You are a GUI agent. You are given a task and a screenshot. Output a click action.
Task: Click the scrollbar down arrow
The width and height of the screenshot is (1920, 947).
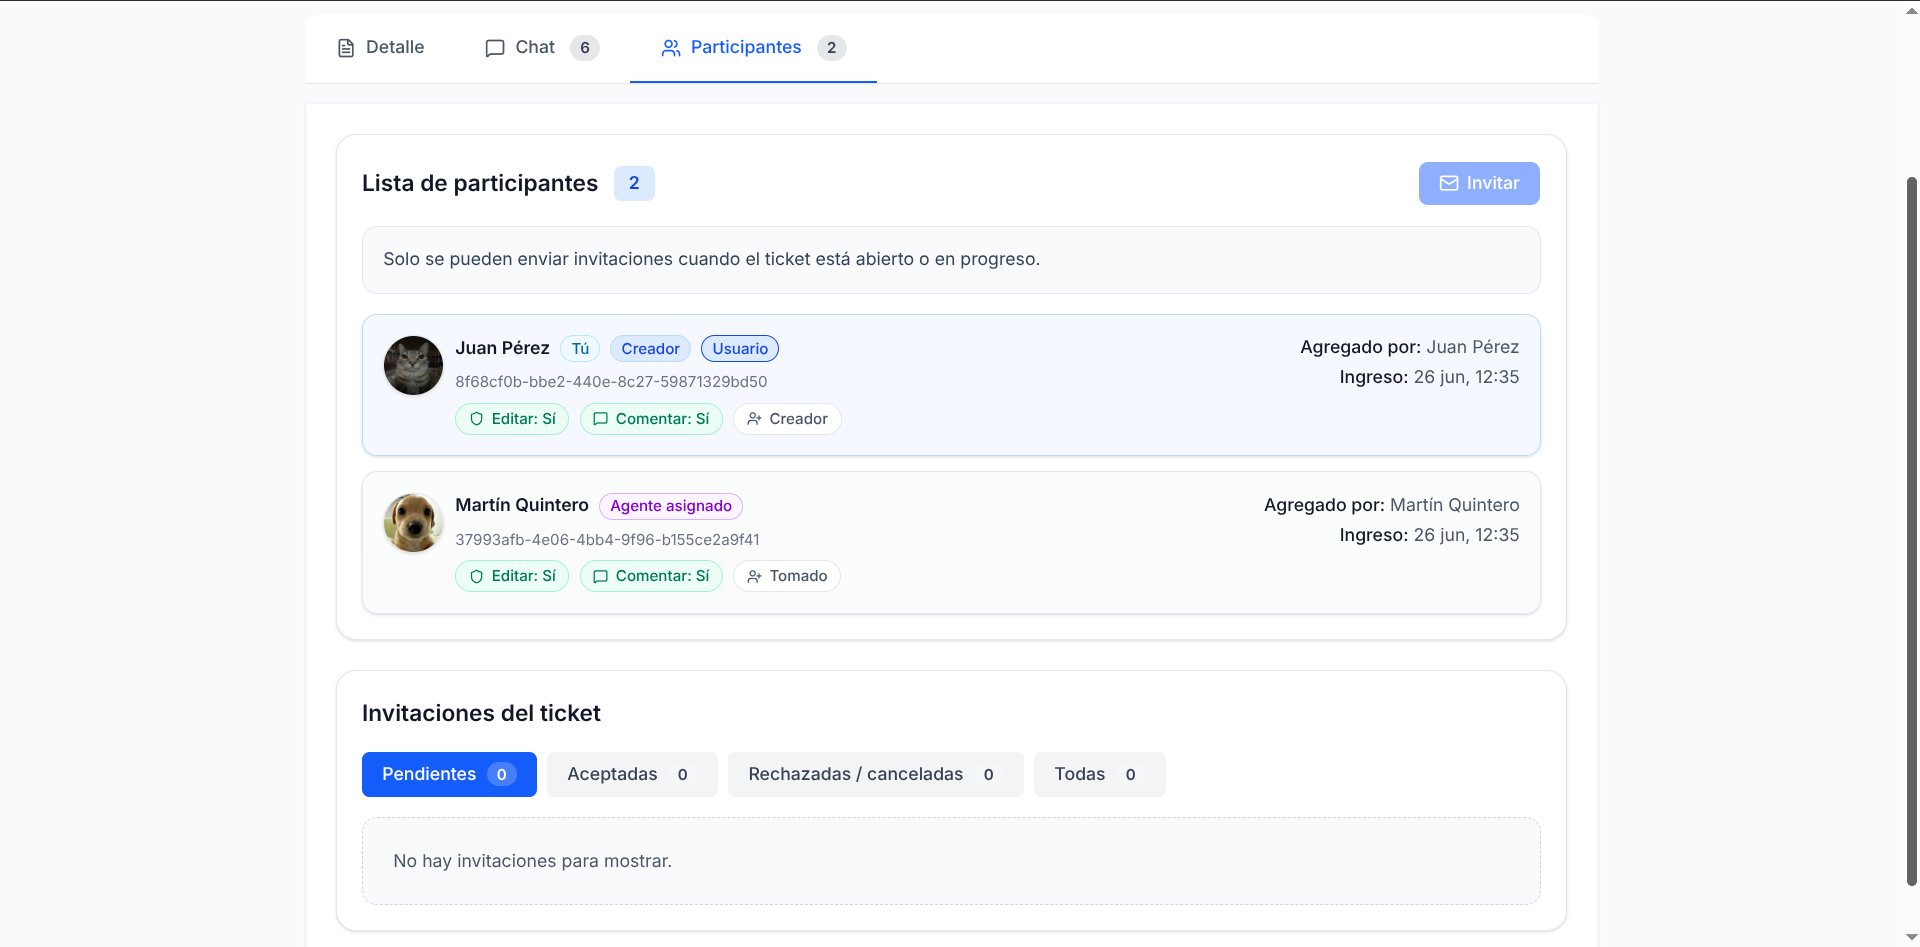click(x=1912, y=938)
